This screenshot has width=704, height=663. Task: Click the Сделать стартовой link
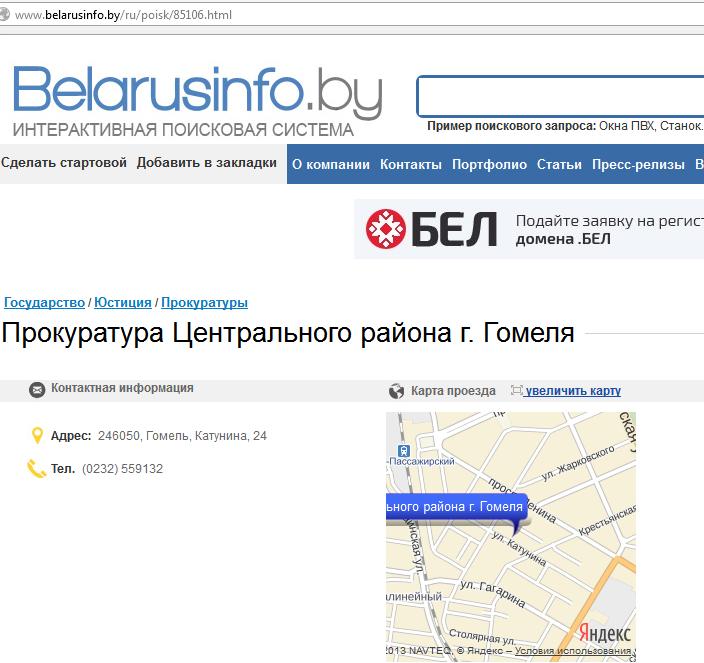coord(64,163)
